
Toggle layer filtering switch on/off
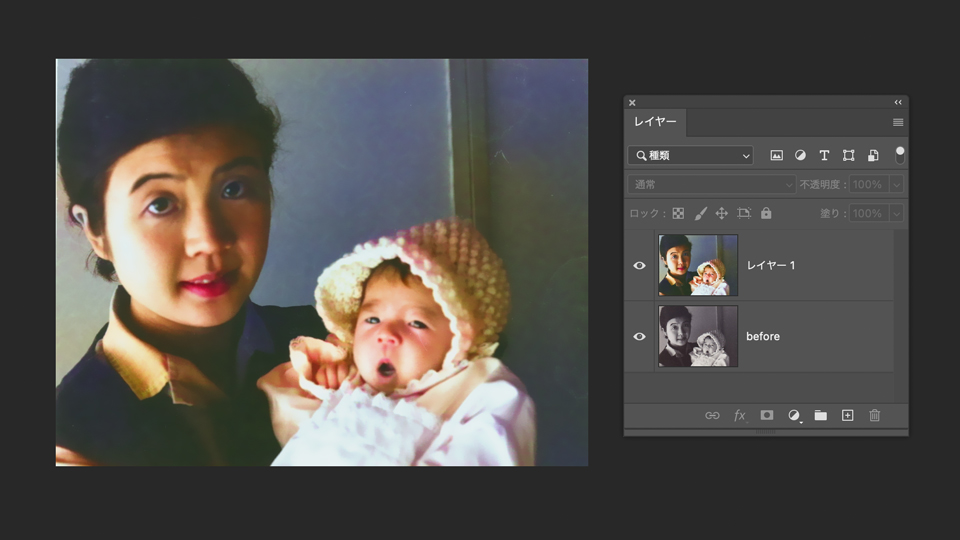point(900,156)
